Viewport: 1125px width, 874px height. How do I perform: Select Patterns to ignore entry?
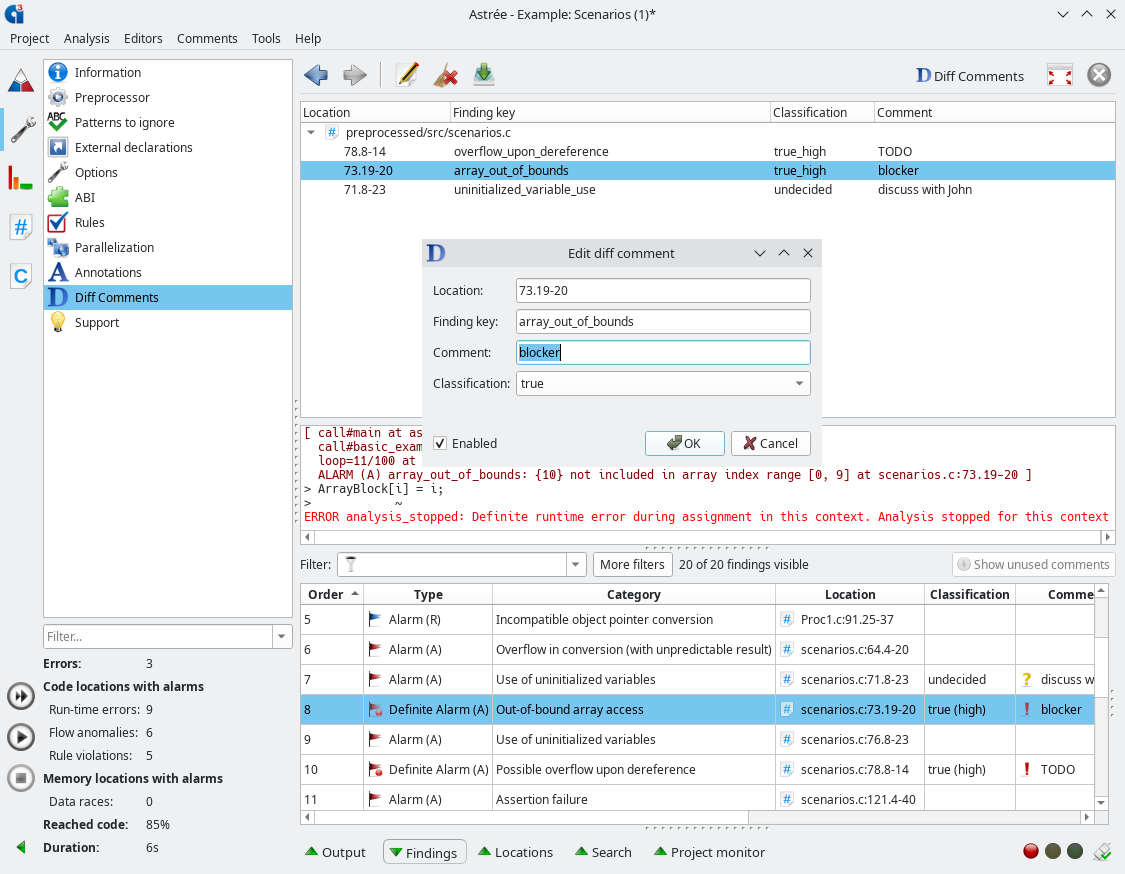[x=168, y=123]
